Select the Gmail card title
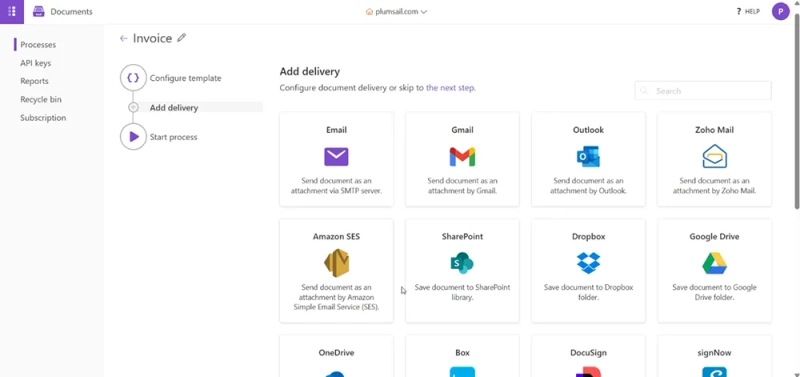 tap(462, 130)
